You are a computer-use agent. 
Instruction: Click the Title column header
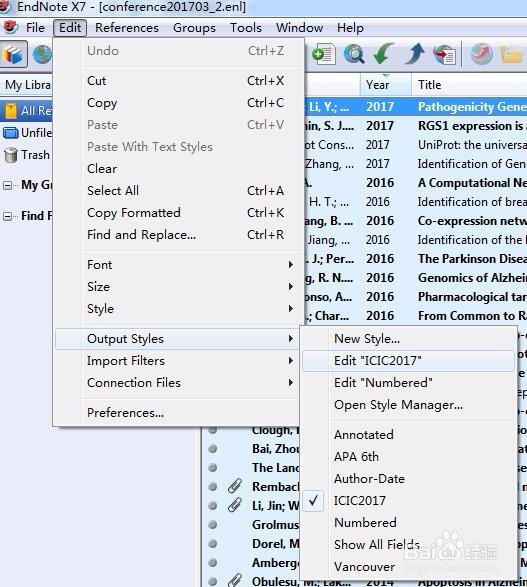click(x=469, y=85)
